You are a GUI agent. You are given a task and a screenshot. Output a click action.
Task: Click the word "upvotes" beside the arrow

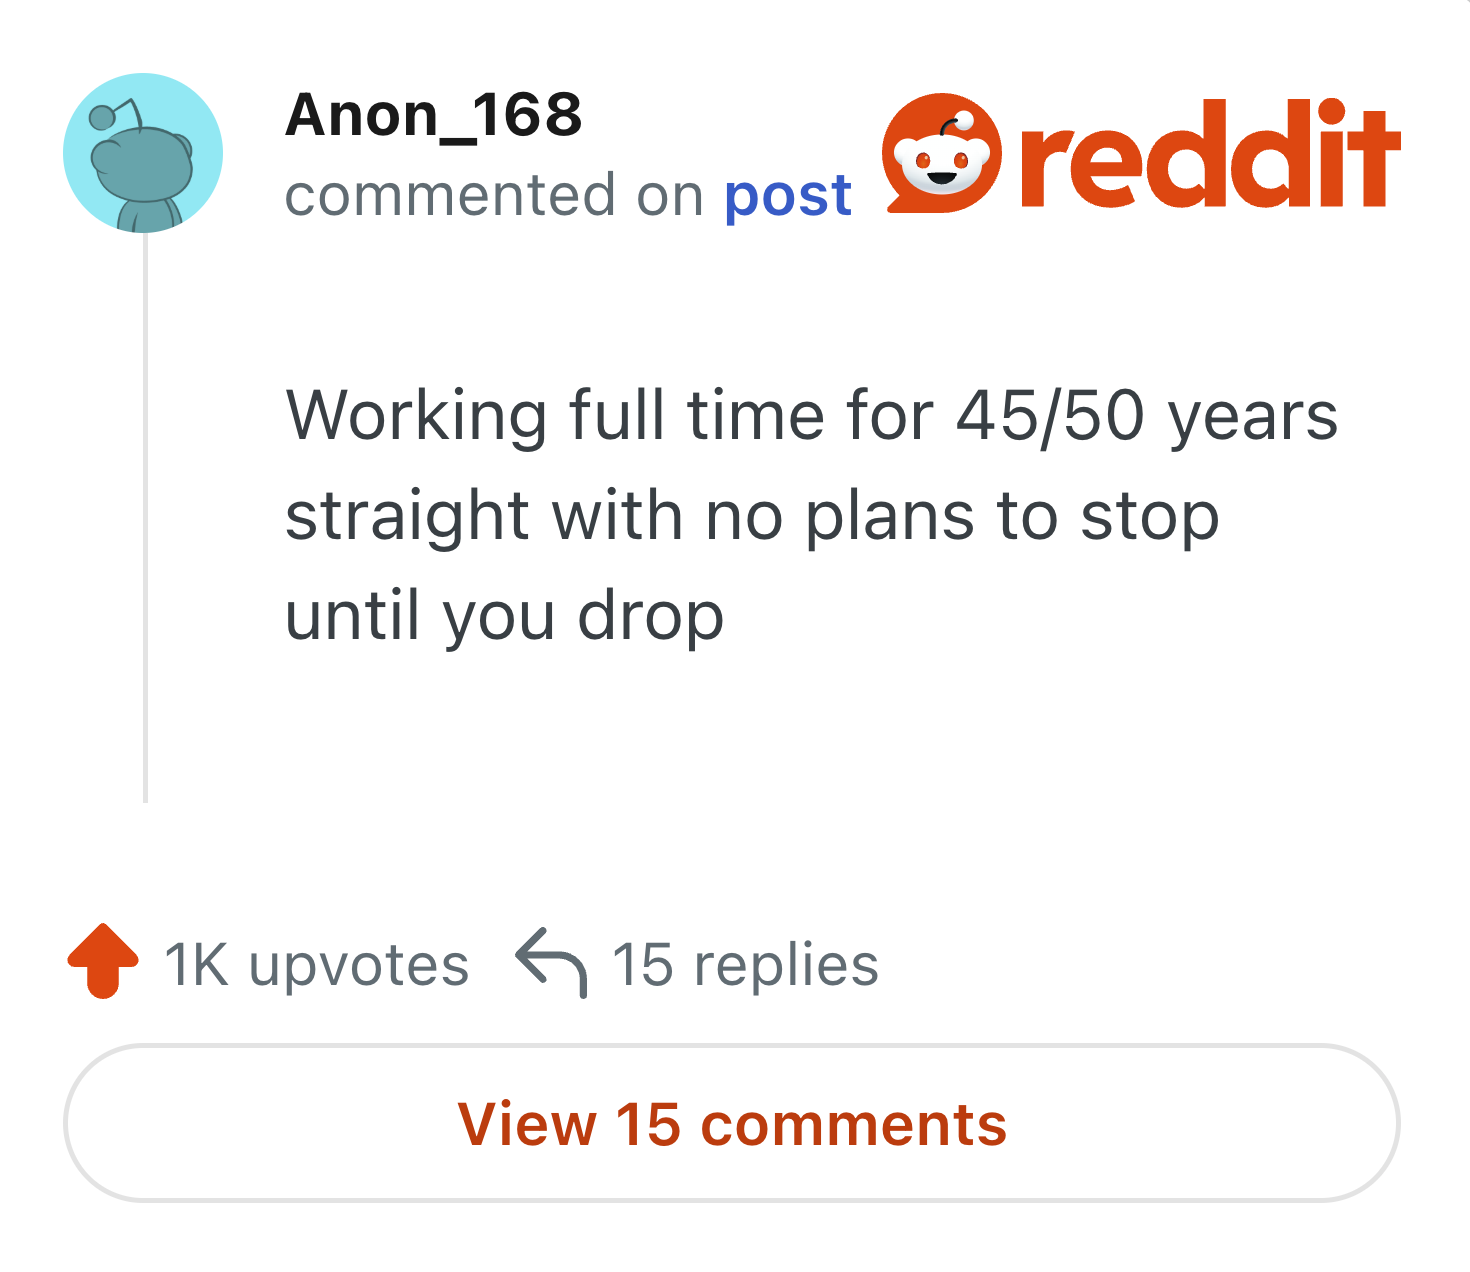click(x=359, y=968)
